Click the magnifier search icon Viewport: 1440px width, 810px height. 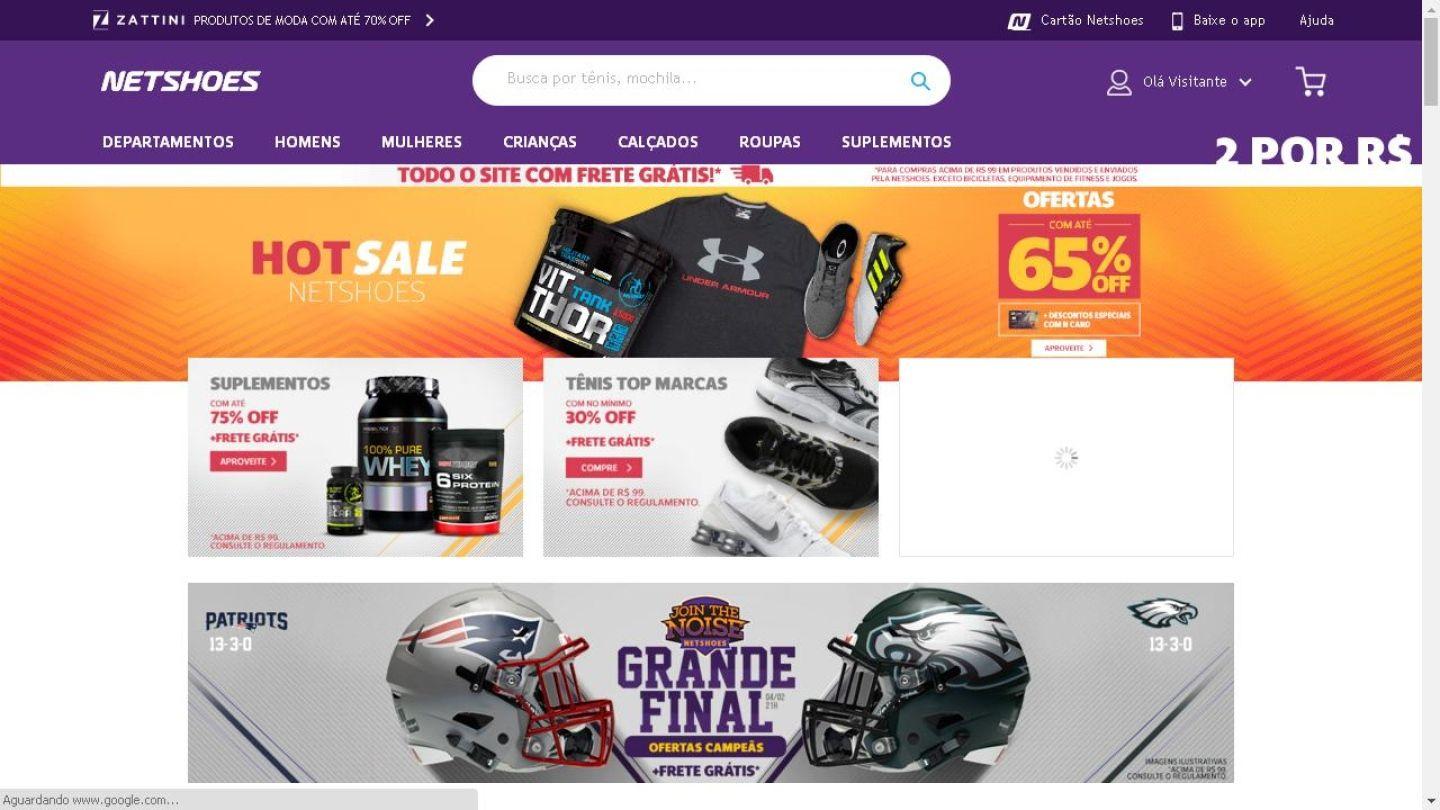coord(920,81)
